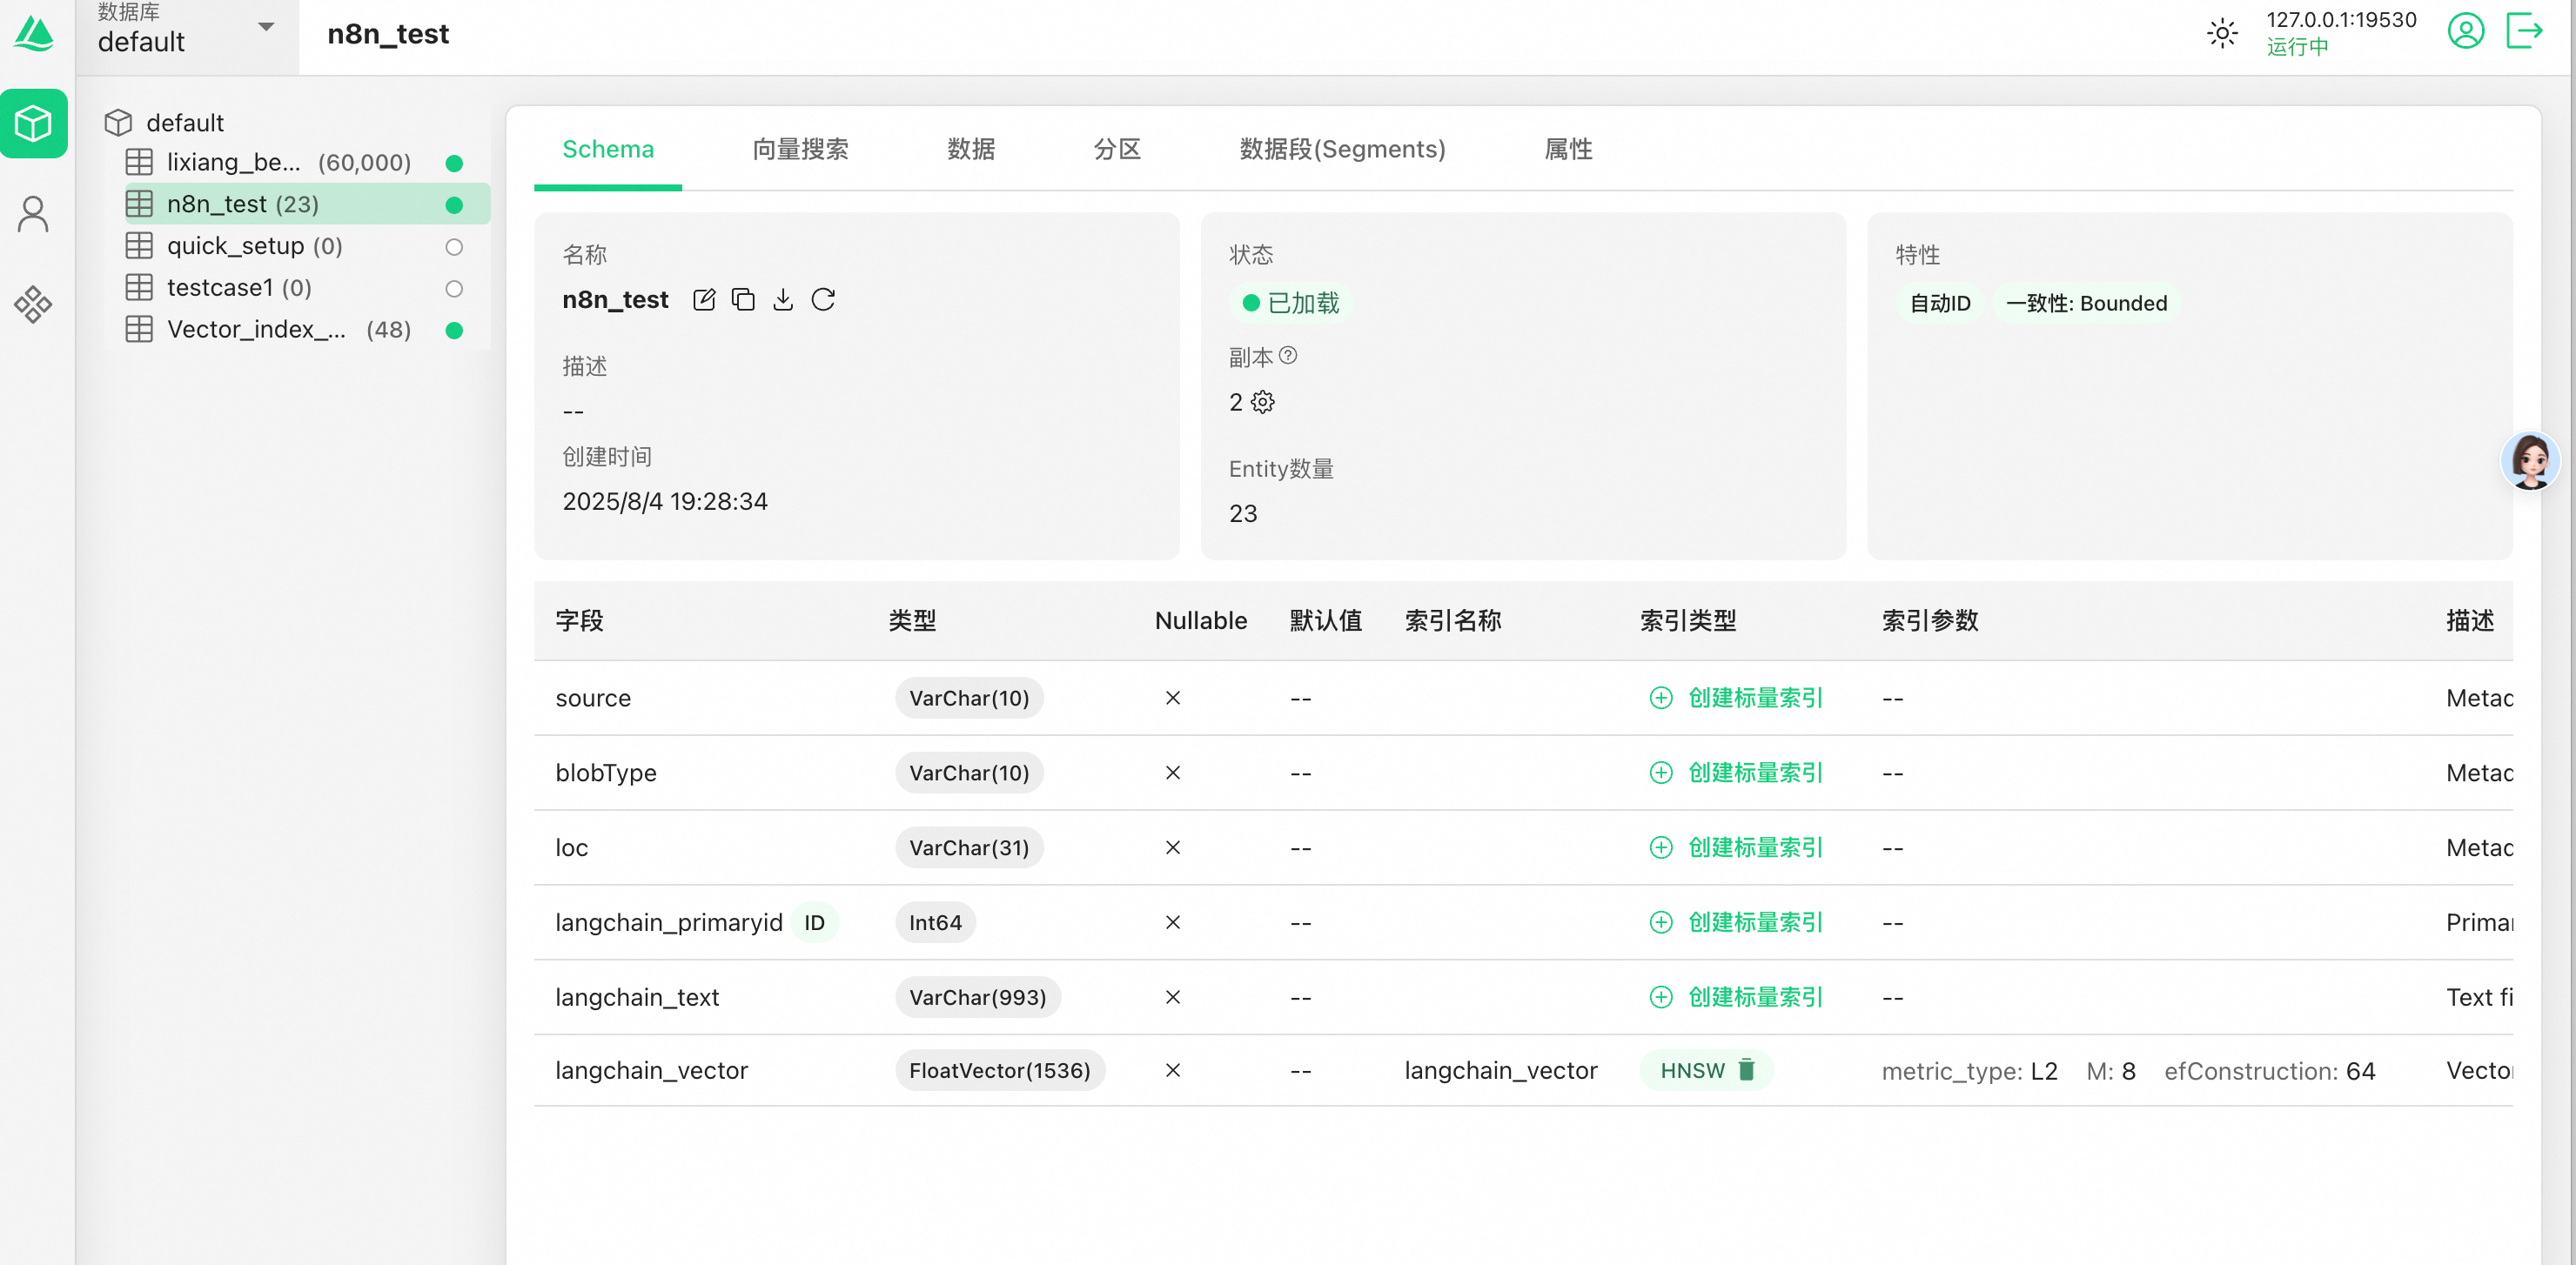Open replica settings gear icon

1263,402
